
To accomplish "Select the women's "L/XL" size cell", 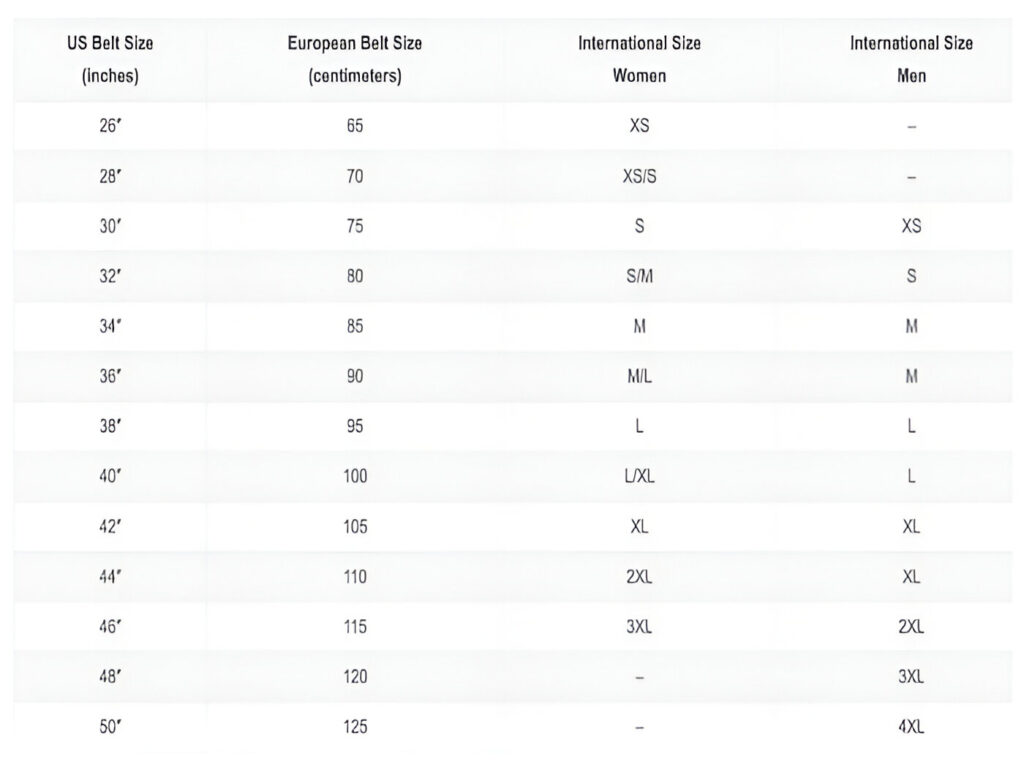I will pos(639,477).
